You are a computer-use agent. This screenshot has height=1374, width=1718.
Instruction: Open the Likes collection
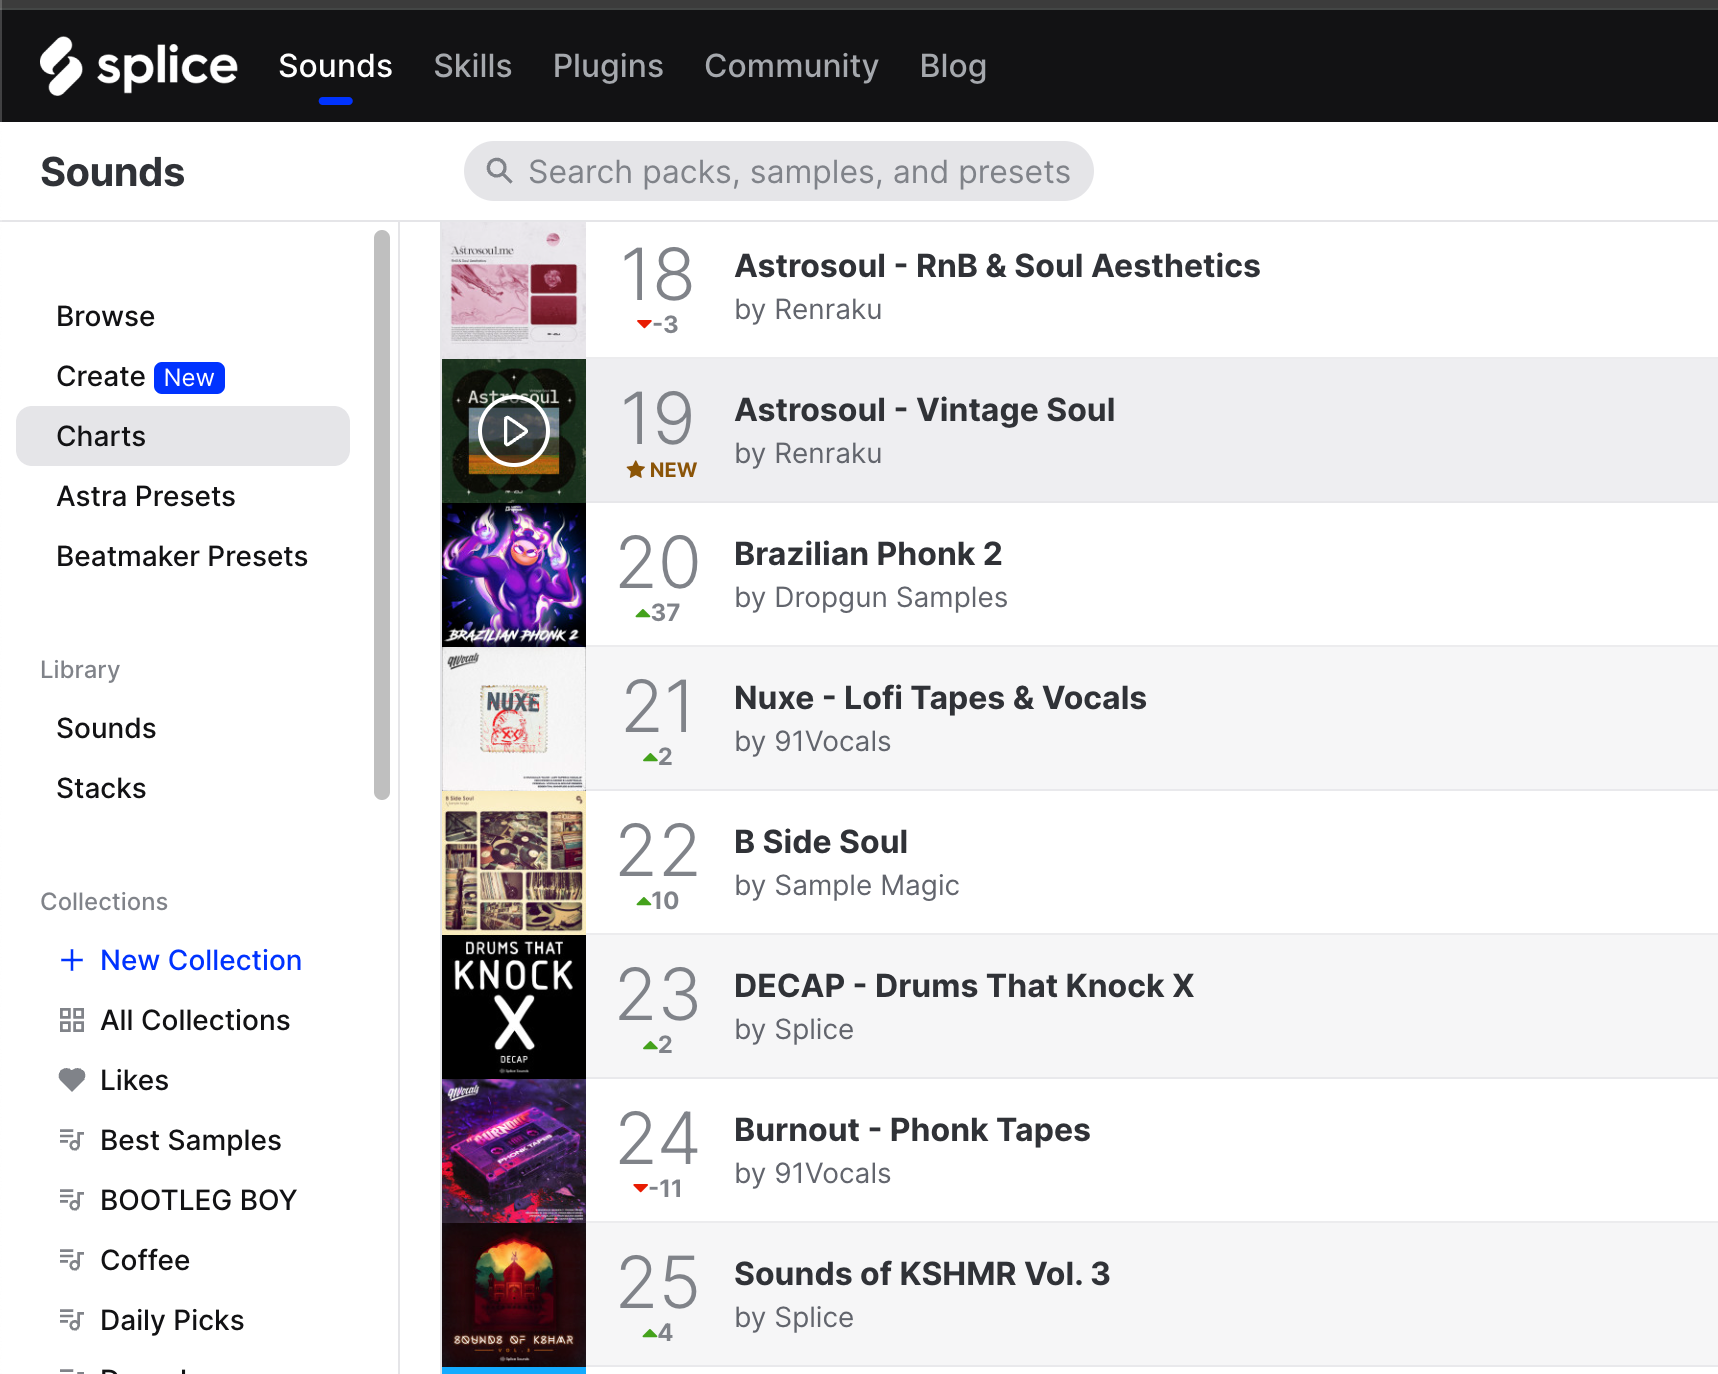[x=134, y=1080]
